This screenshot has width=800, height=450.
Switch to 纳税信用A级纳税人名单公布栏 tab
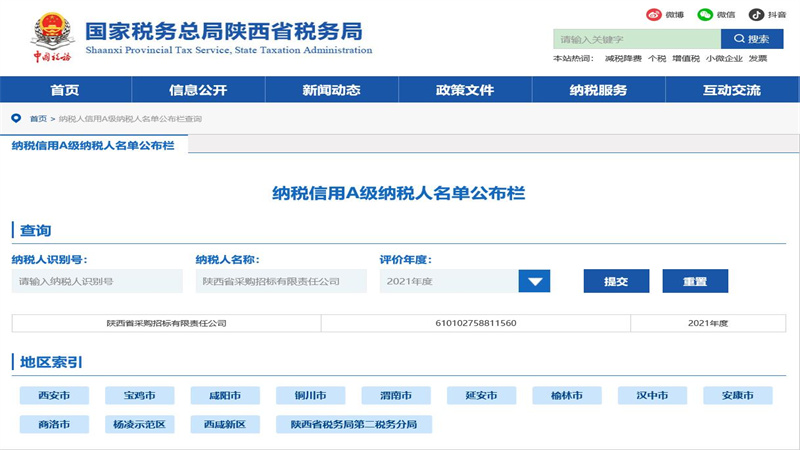[x=93, y=146]
